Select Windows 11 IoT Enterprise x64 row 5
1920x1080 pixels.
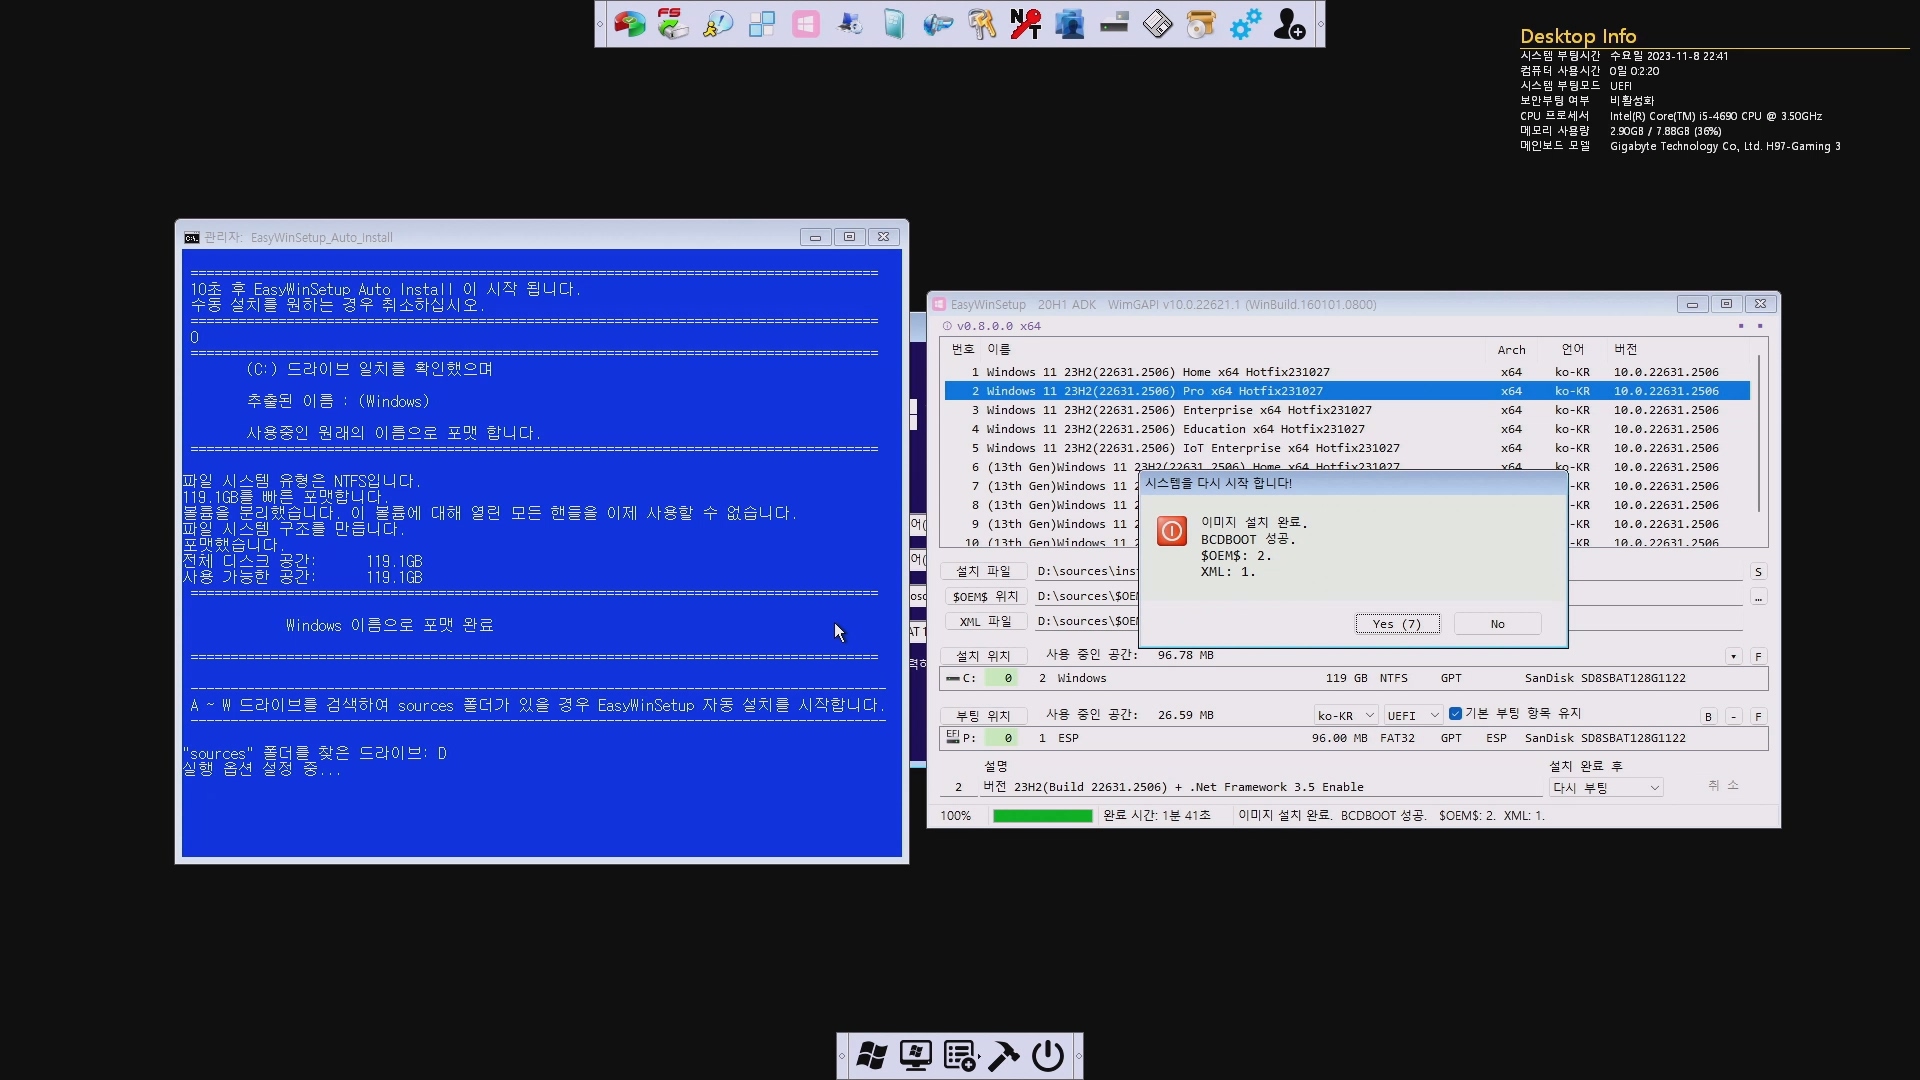tap(1347, 448)
